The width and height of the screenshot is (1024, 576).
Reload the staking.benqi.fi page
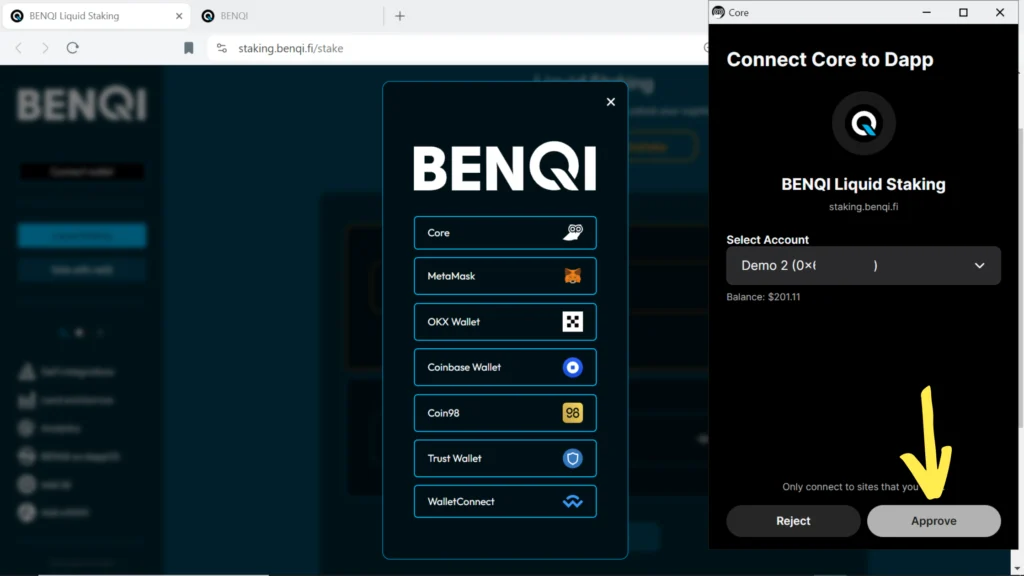[x=73, y=48]
